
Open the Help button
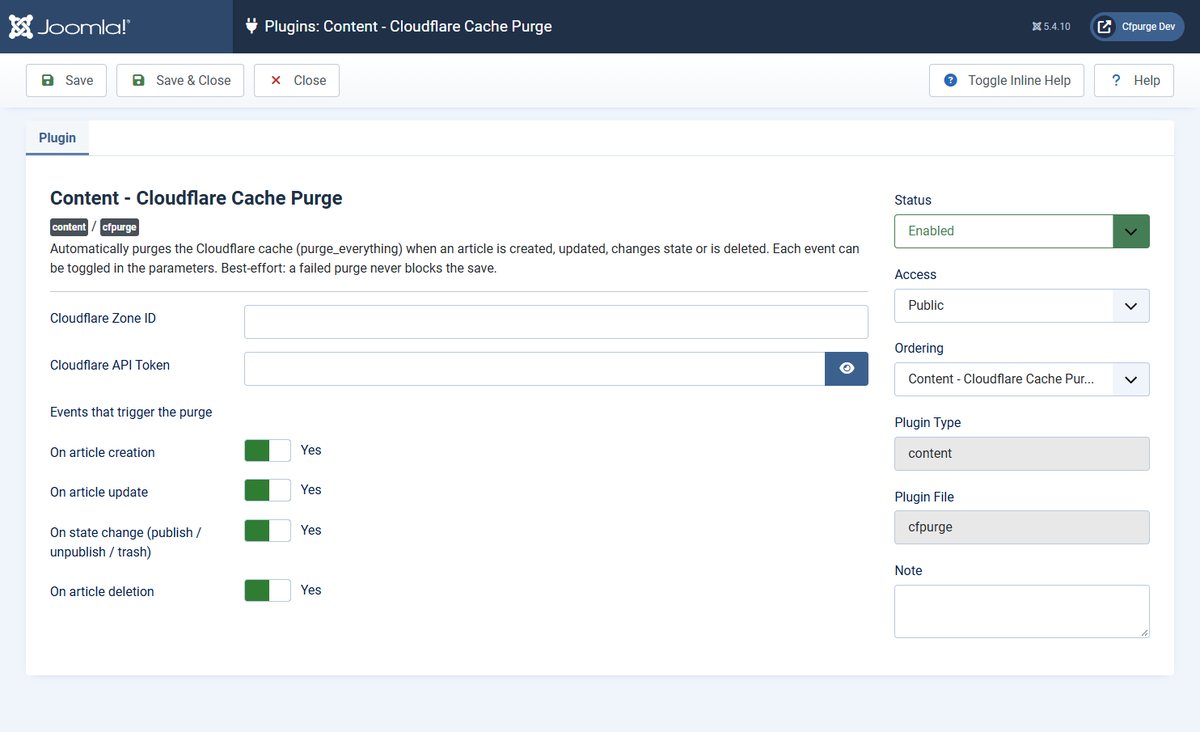1134,81
